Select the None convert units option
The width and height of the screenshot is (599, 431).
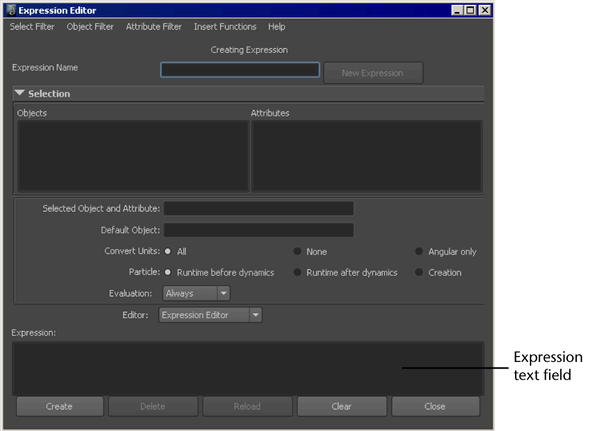(x=297, y=251)
